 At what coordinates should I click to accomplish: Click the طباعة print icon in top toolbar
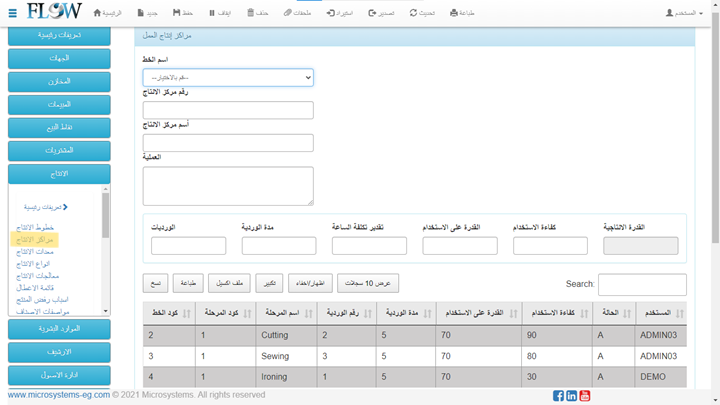pos(462,13)
